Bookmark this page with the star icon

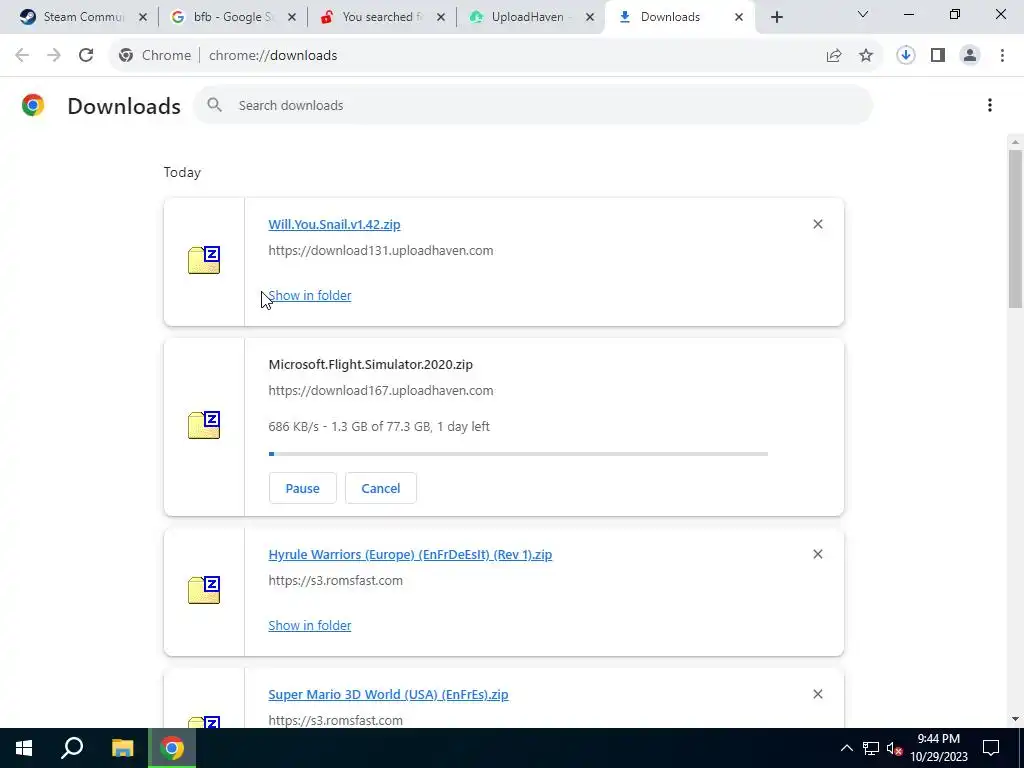point(866,56)
